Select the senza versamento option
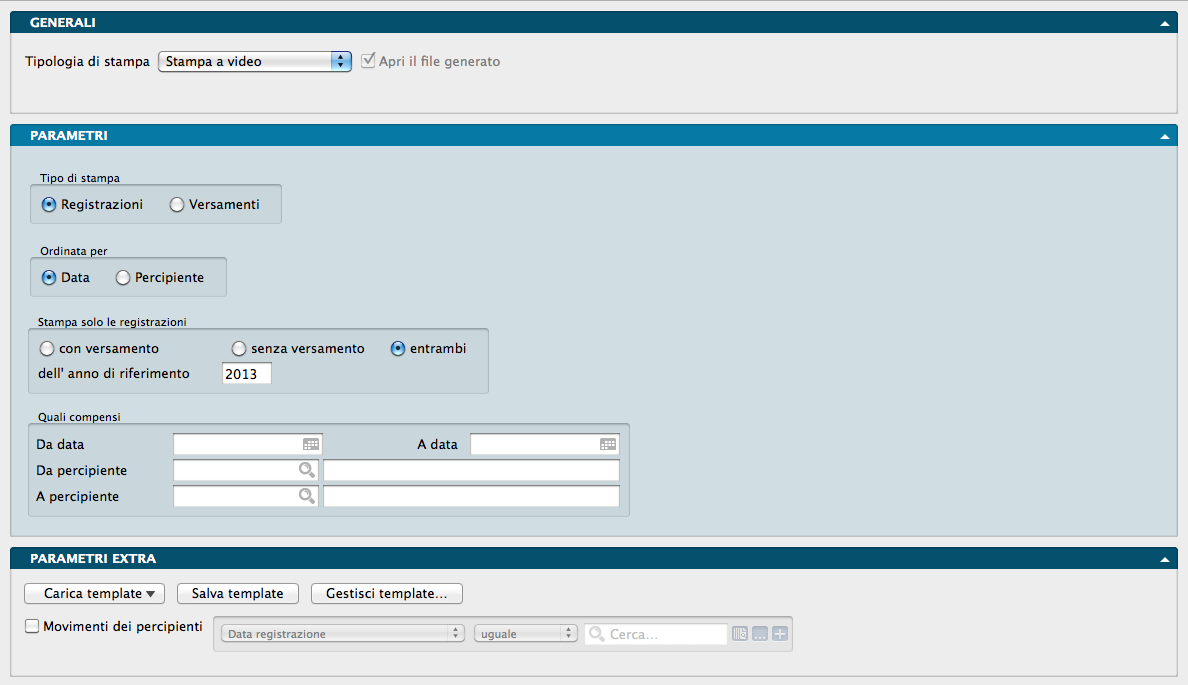 [239, 349]
